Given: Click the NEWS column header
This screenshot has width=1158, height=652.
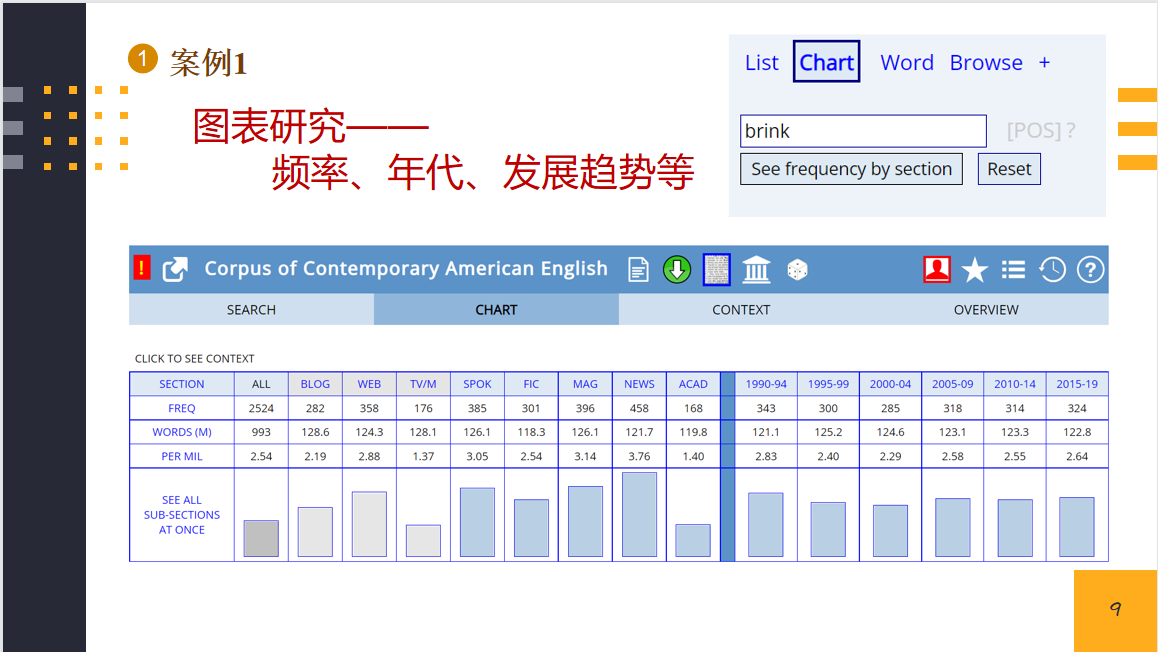Looking at the screenshot, I should click(x=639, y=384).
